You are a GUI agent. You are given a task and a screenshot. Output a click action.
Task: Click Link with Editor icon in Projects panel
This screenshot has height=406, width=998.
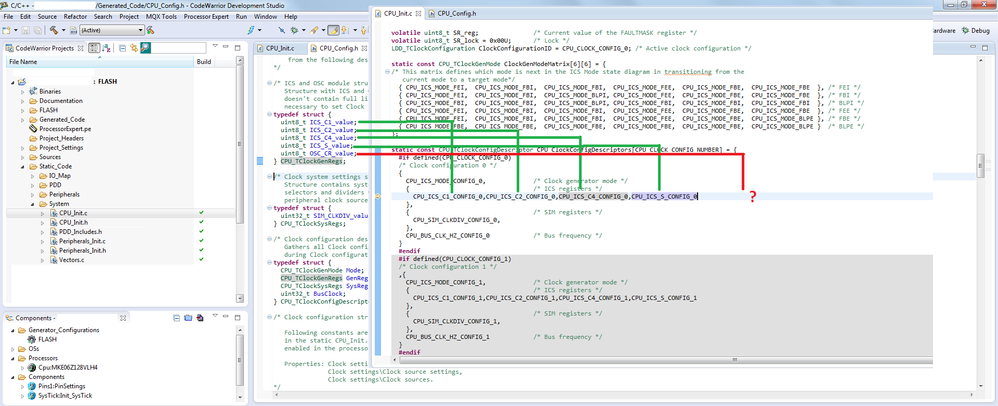(134, 48)
